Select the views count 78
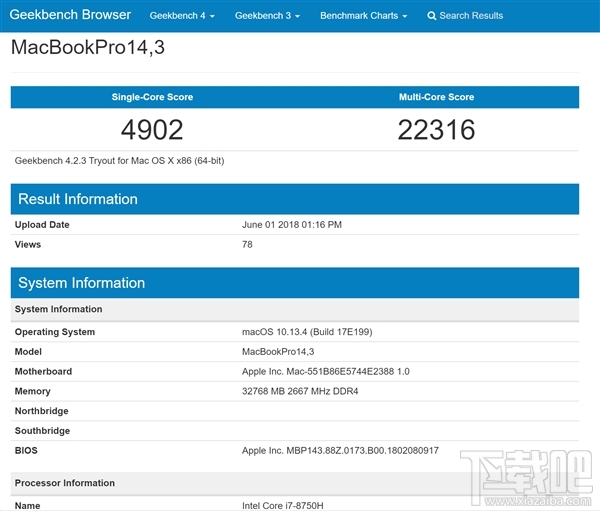Image resolution: width=600 pixels, height=511 pixels. click(x=247, y=244)
